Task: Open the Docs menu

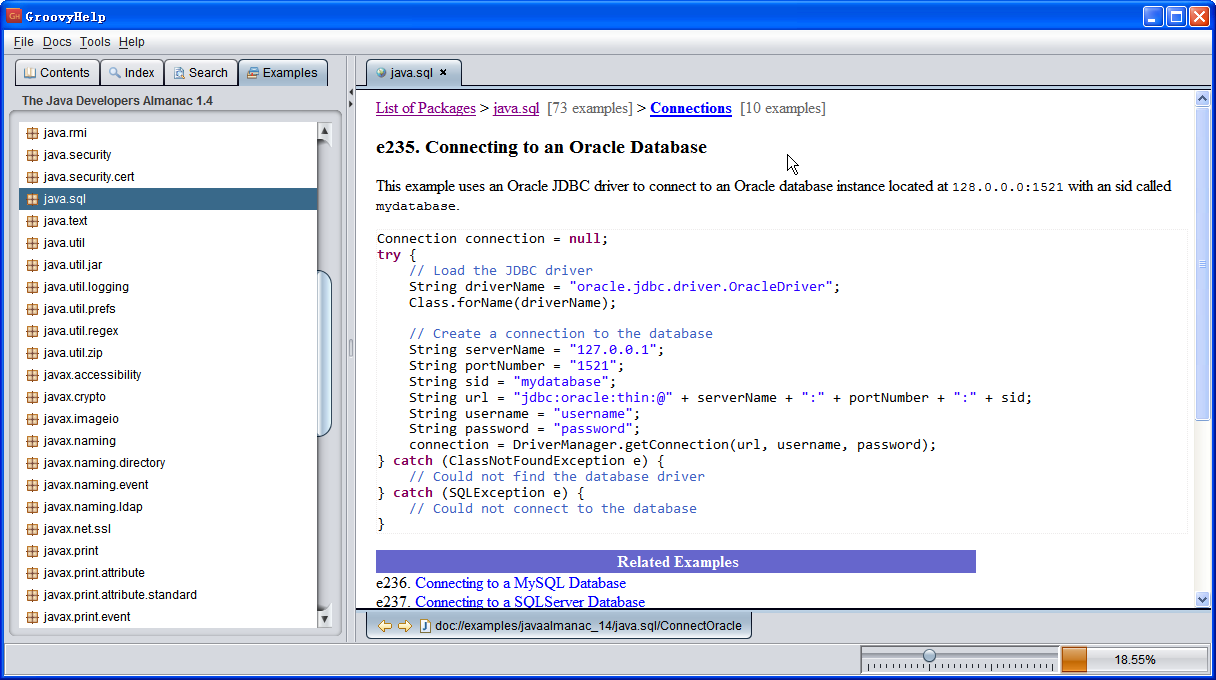Action: click(57, 42)
